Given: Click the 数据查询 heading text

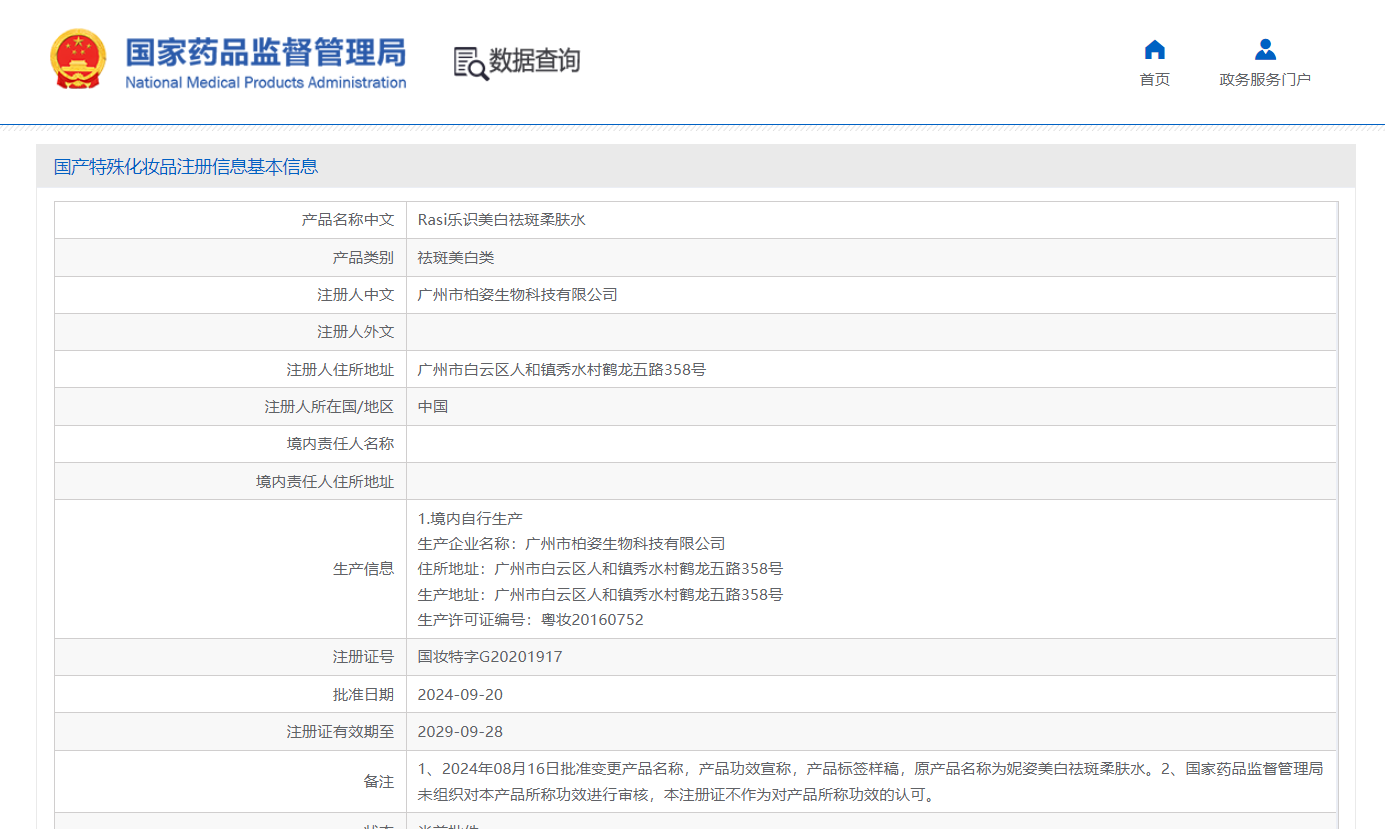Looking at the screenshot, I should pos(534,61).
